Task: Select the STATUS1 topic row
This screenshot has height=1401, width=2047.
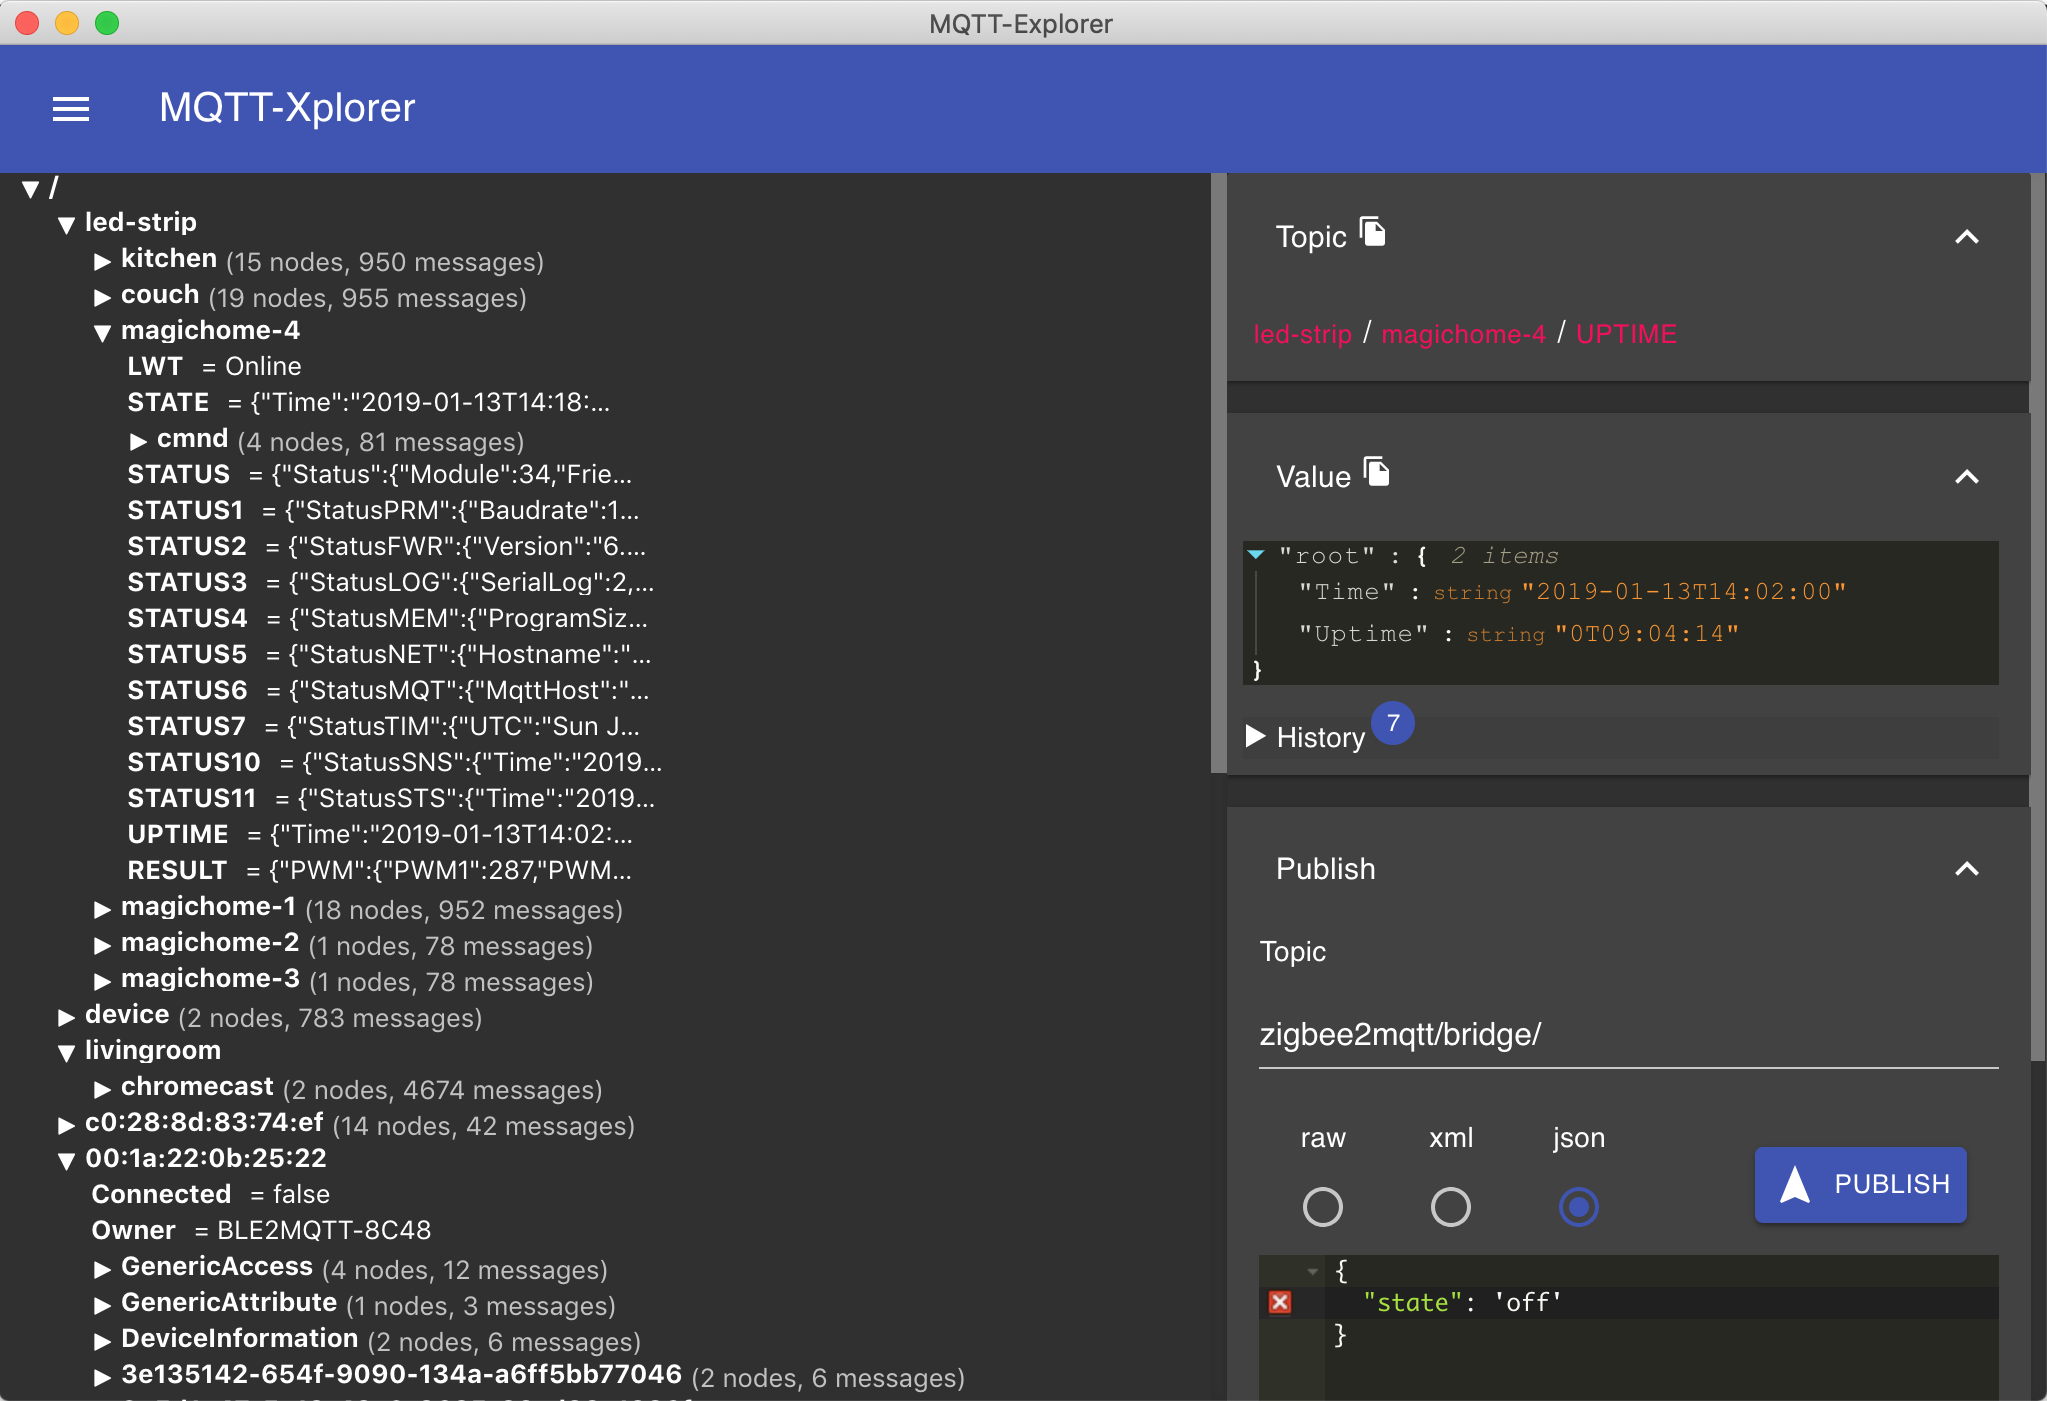Action: (x=383, y=510)
